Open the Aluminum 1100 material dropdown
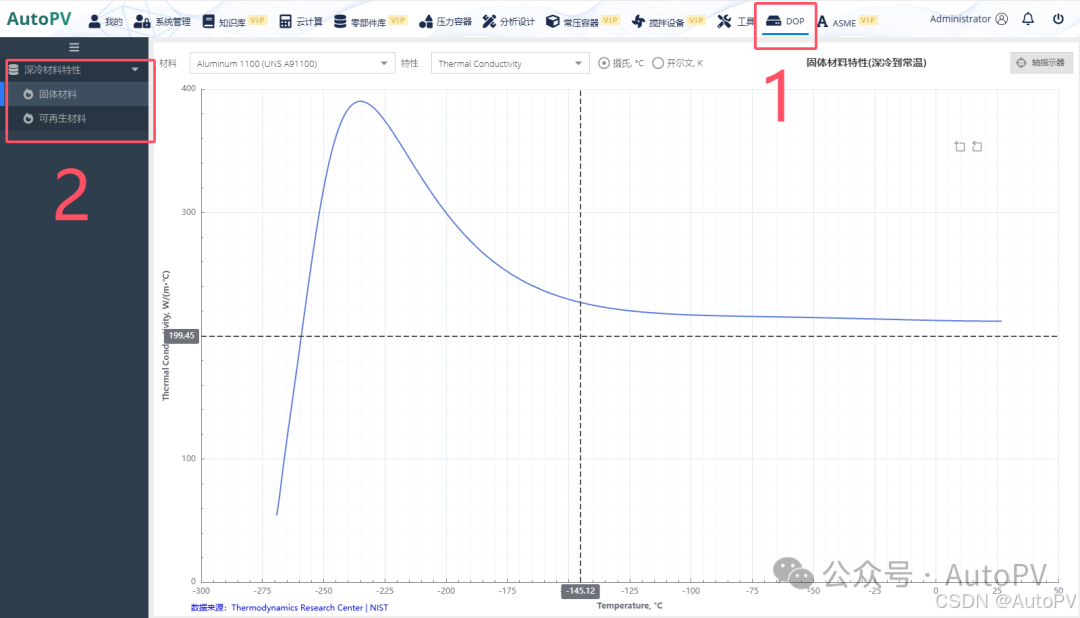Viewport: 1080px width, 618px height. coord(292,63)
